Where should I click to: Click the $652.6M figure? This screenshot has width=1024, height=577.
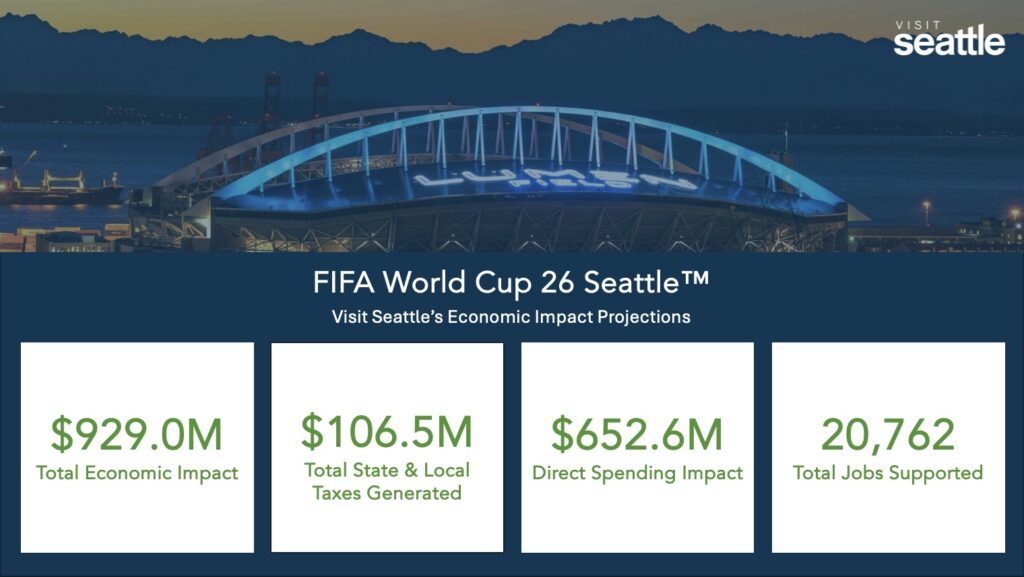pyautogui.click(x=637, y=434)
